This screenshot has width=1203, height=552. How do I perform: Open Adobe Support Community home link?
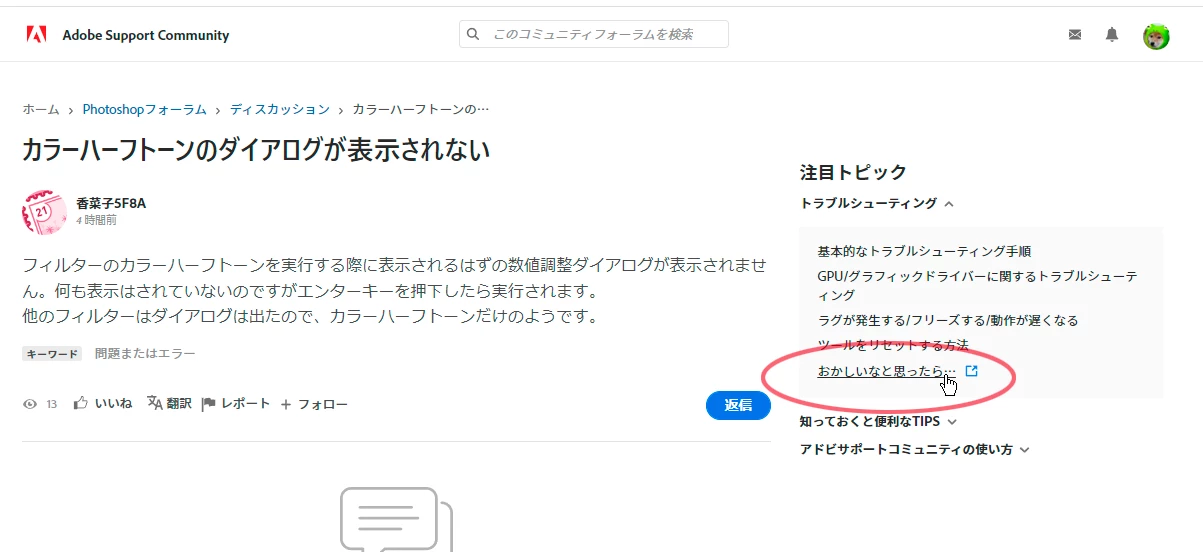click(146, 35)
